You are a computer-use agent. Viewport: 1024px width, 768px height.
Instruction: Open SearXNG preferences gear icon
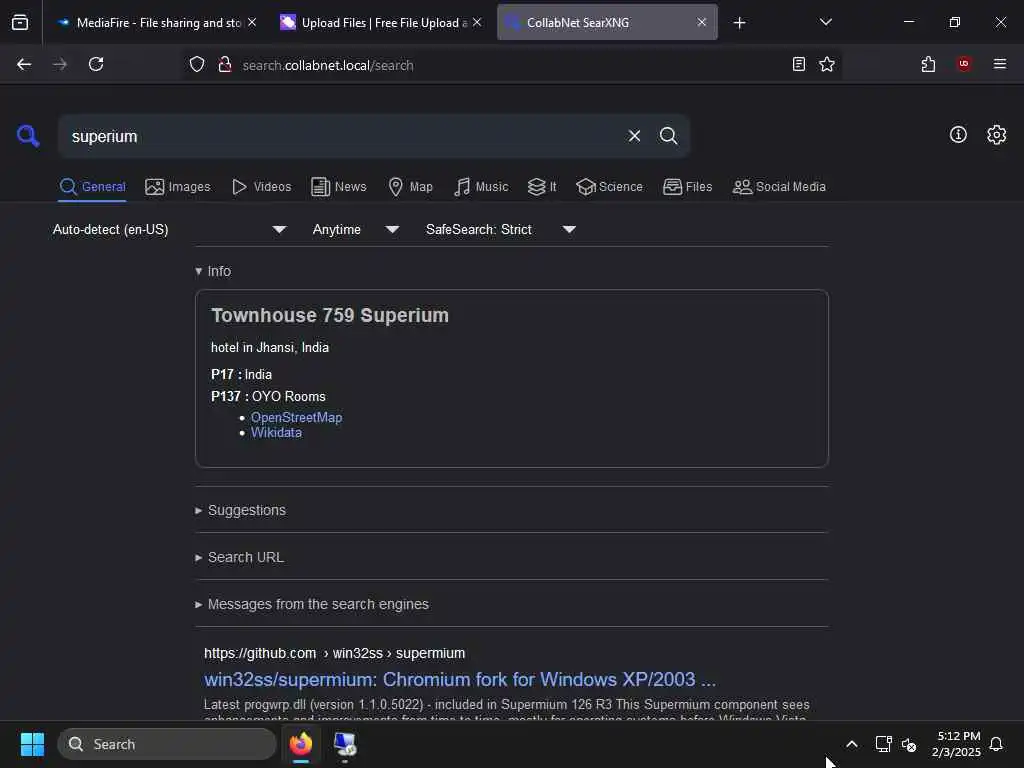(x=997, y=135)
